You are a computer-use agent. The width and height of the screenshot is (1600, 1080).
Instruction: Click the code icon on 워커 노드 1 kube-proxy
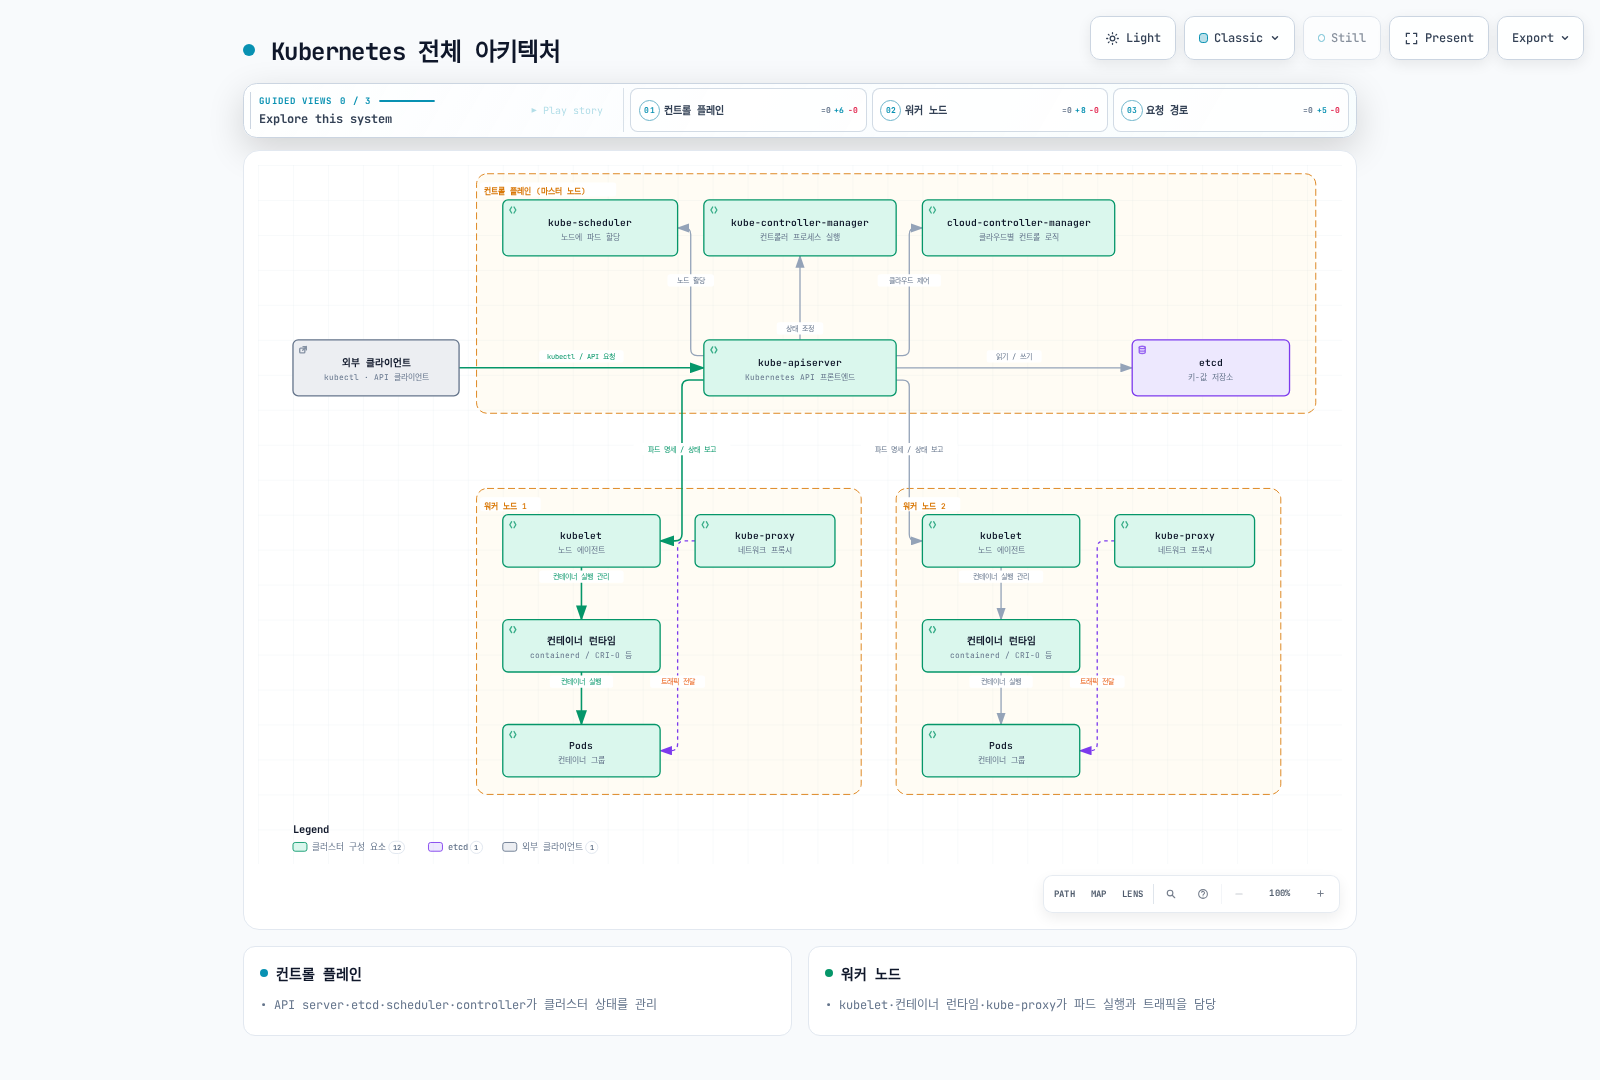pos(705,525)
